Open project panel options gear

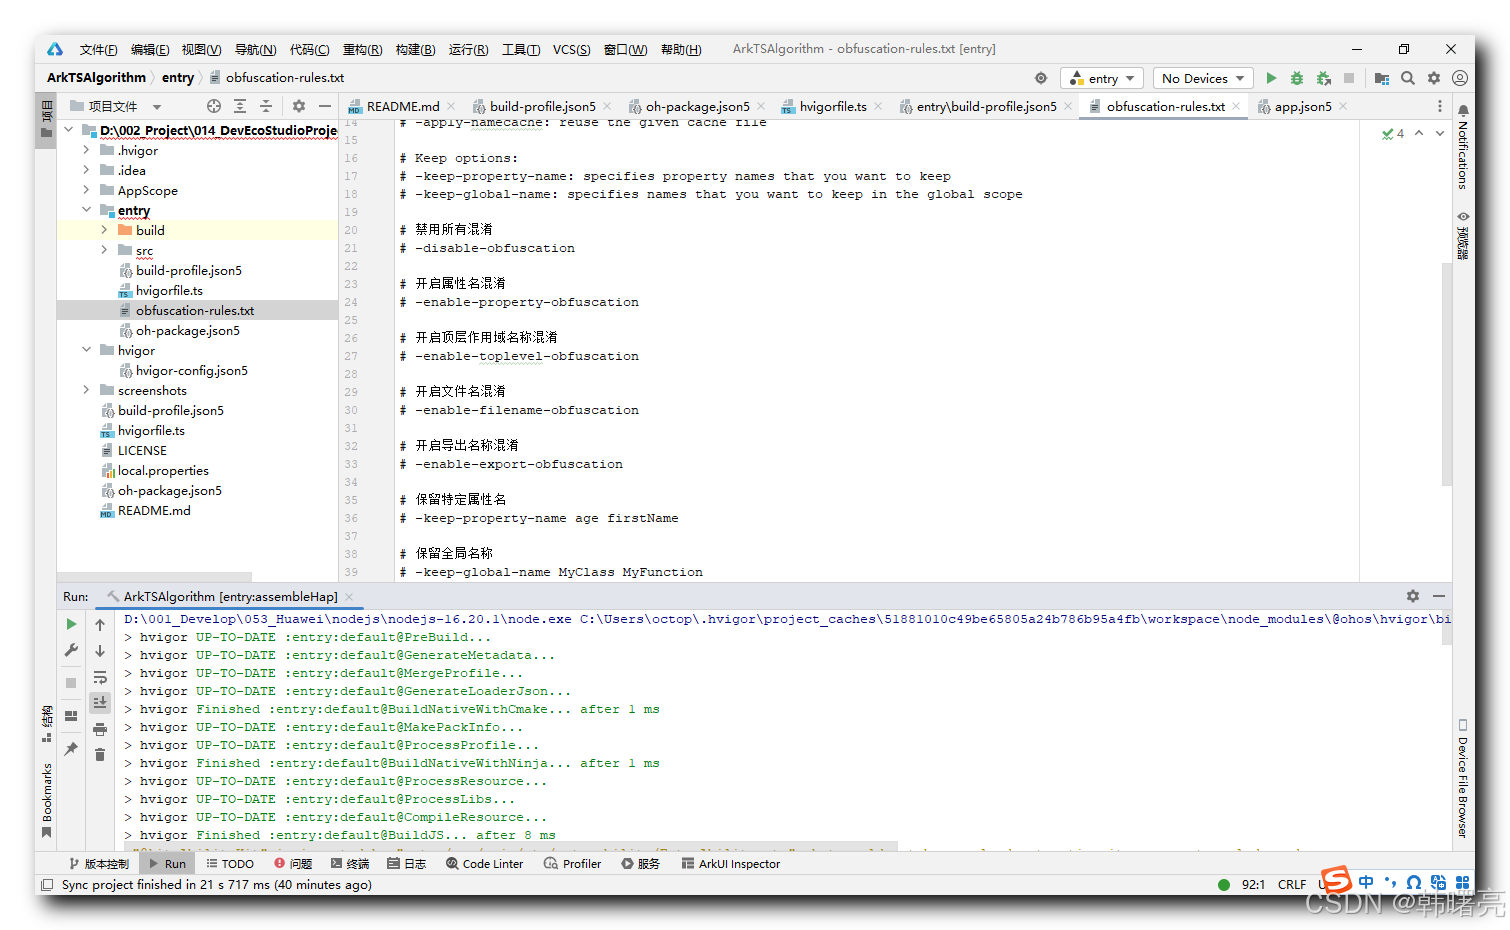tap(299, 106)
